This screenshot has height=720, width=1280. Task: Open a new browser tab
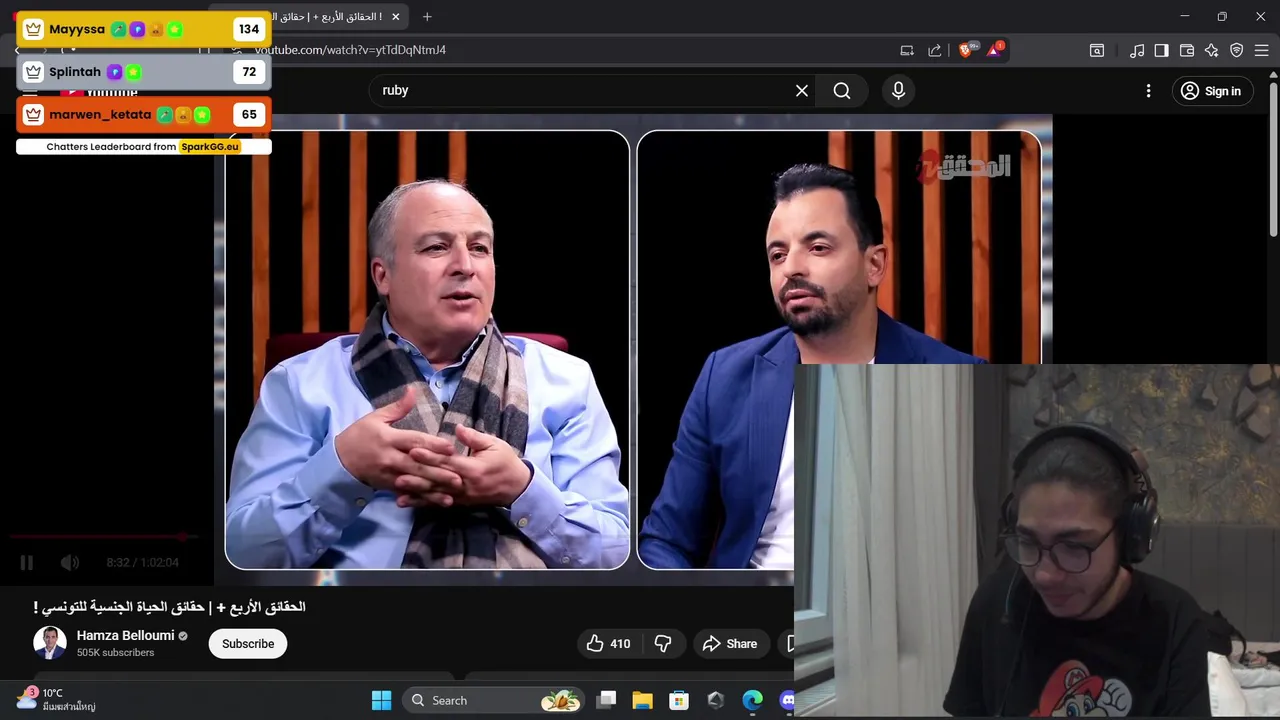[427, 17]
